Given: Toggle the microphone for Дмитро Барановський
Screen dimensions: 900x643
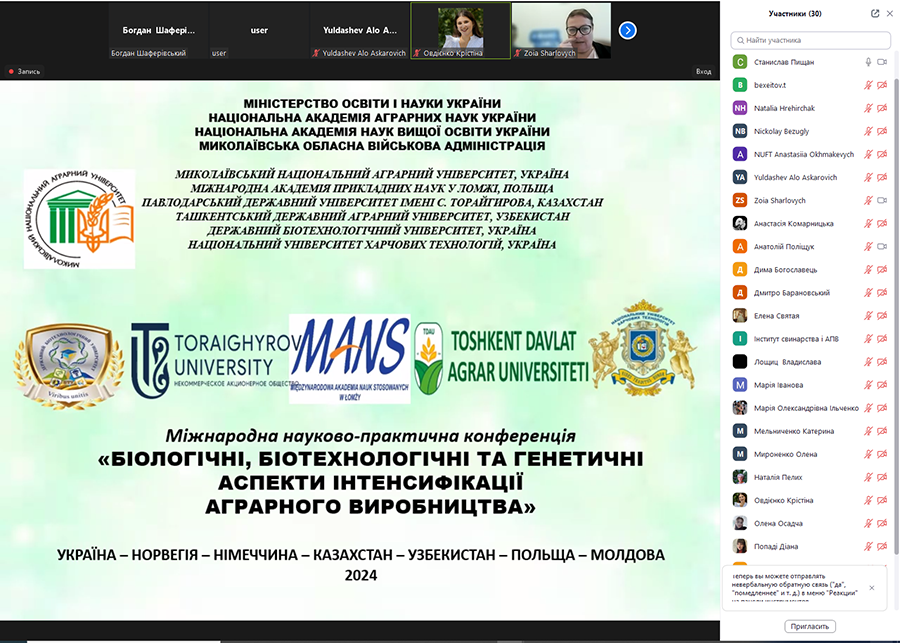Looking at the screenshot, I should 868,293.
